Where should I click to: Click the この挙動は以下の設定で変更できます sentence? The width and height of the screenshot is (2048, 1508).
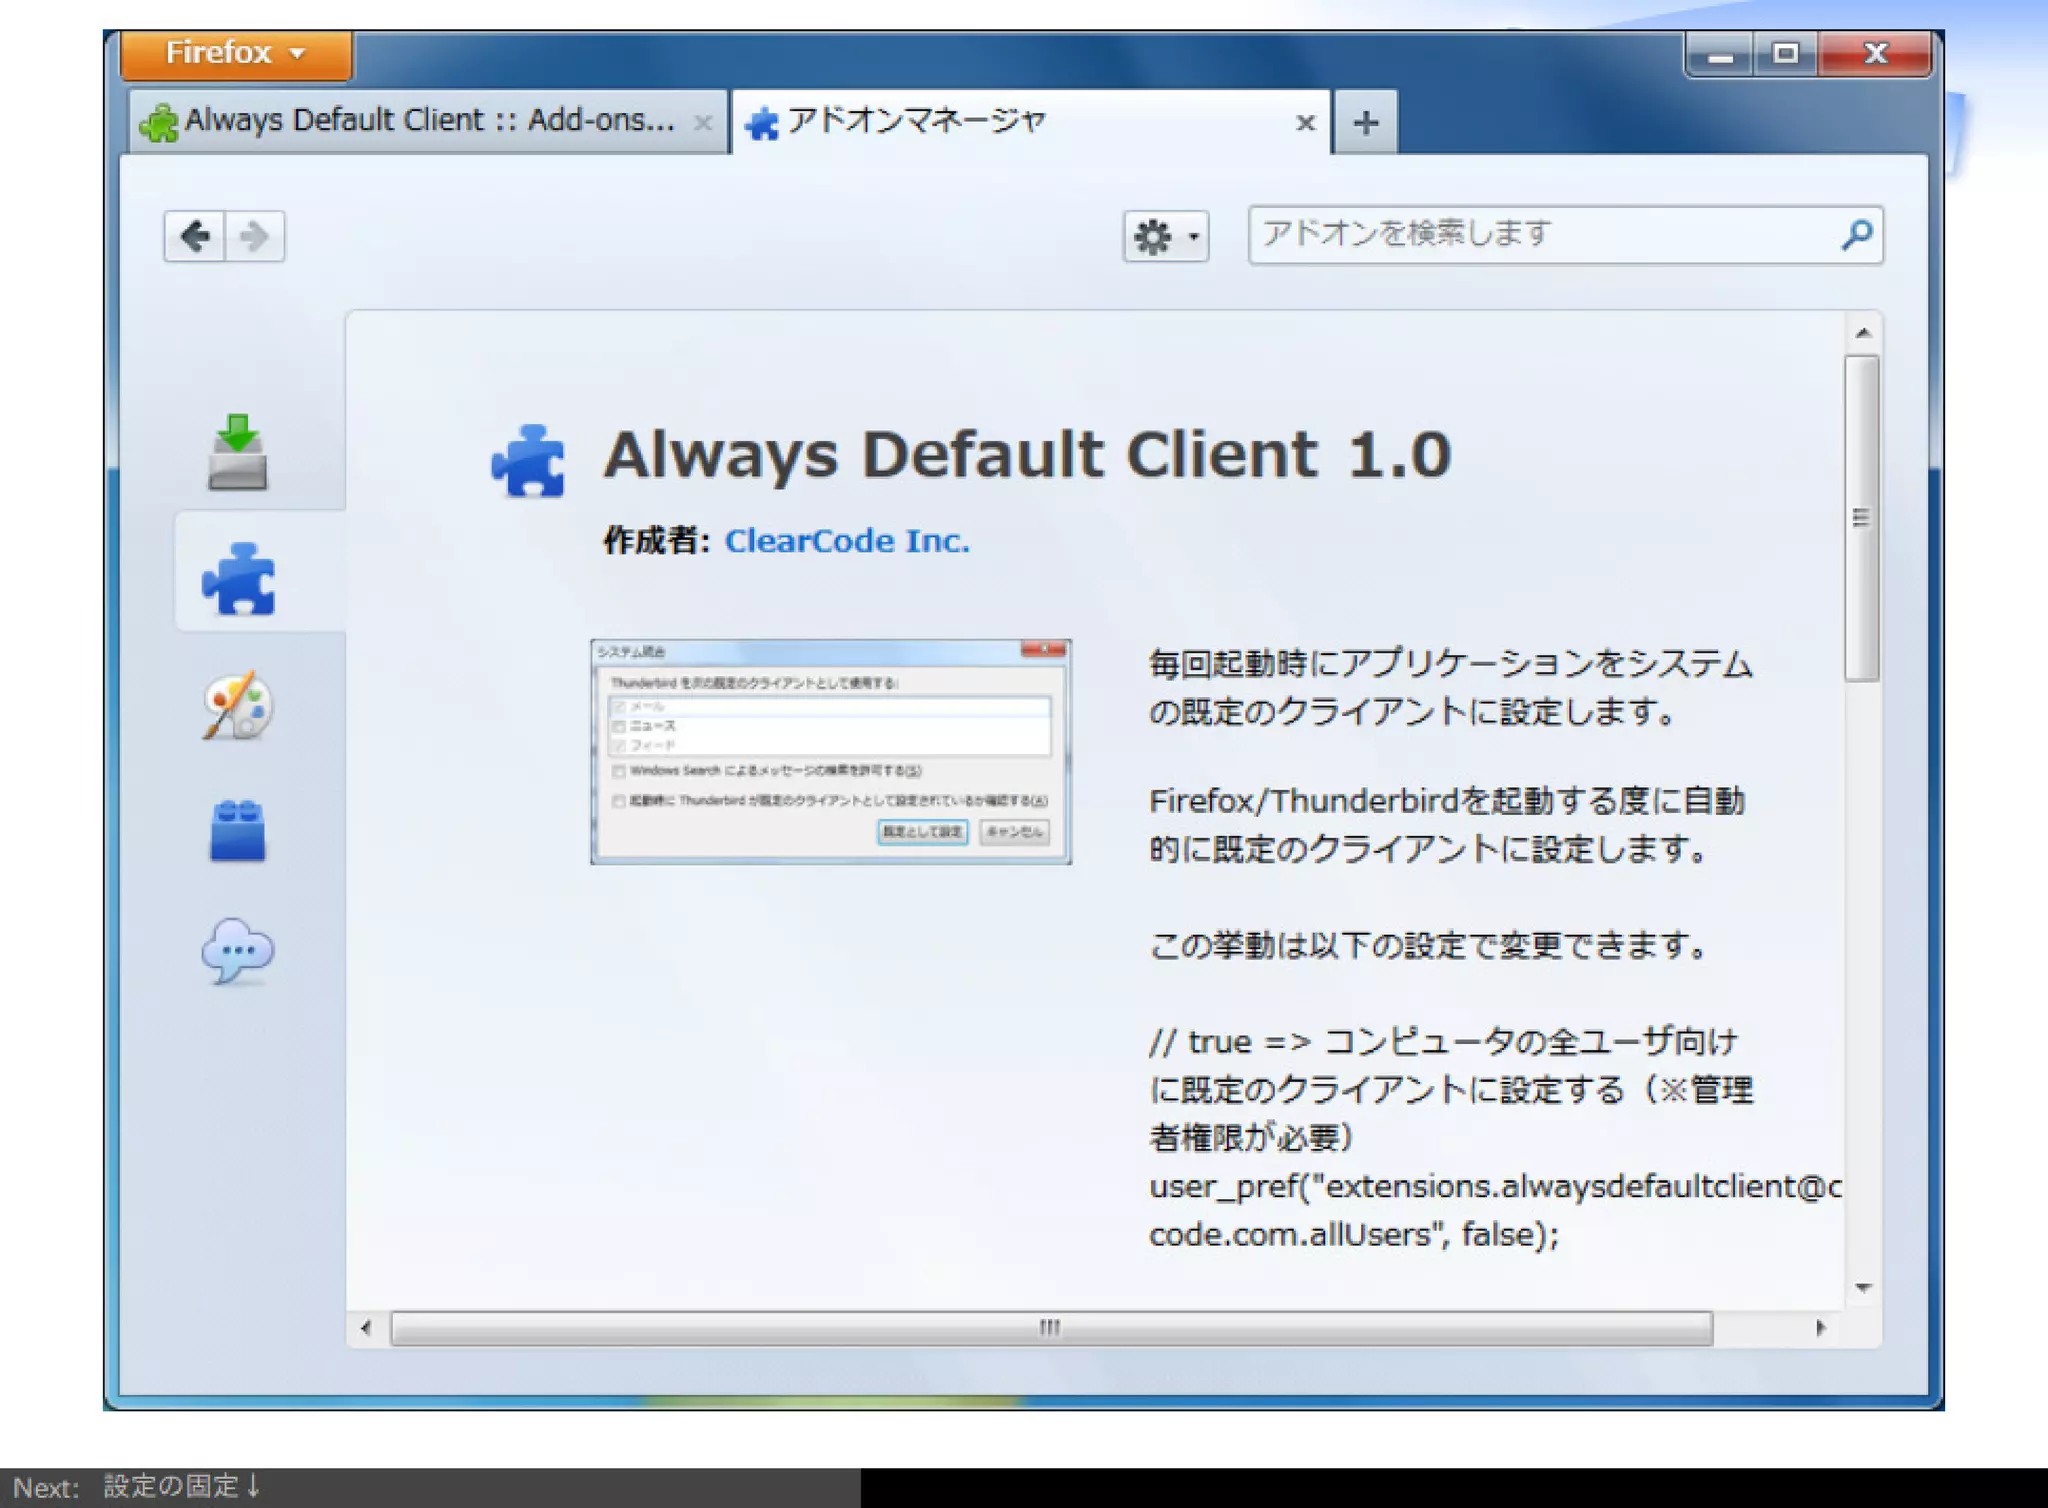click(1430, 945)
